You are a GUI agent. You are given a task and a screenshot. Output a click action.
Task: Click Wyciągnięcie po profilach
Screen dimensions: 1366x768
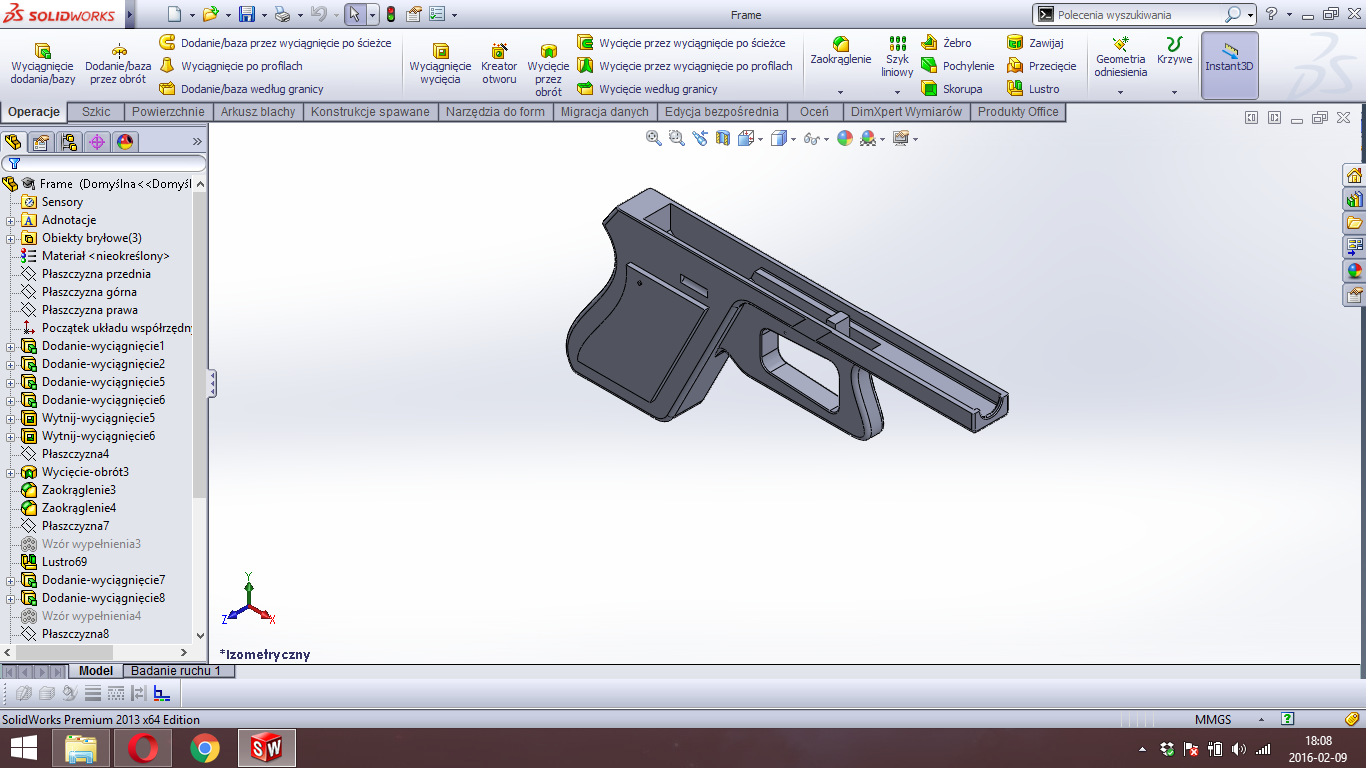point(231,66)
